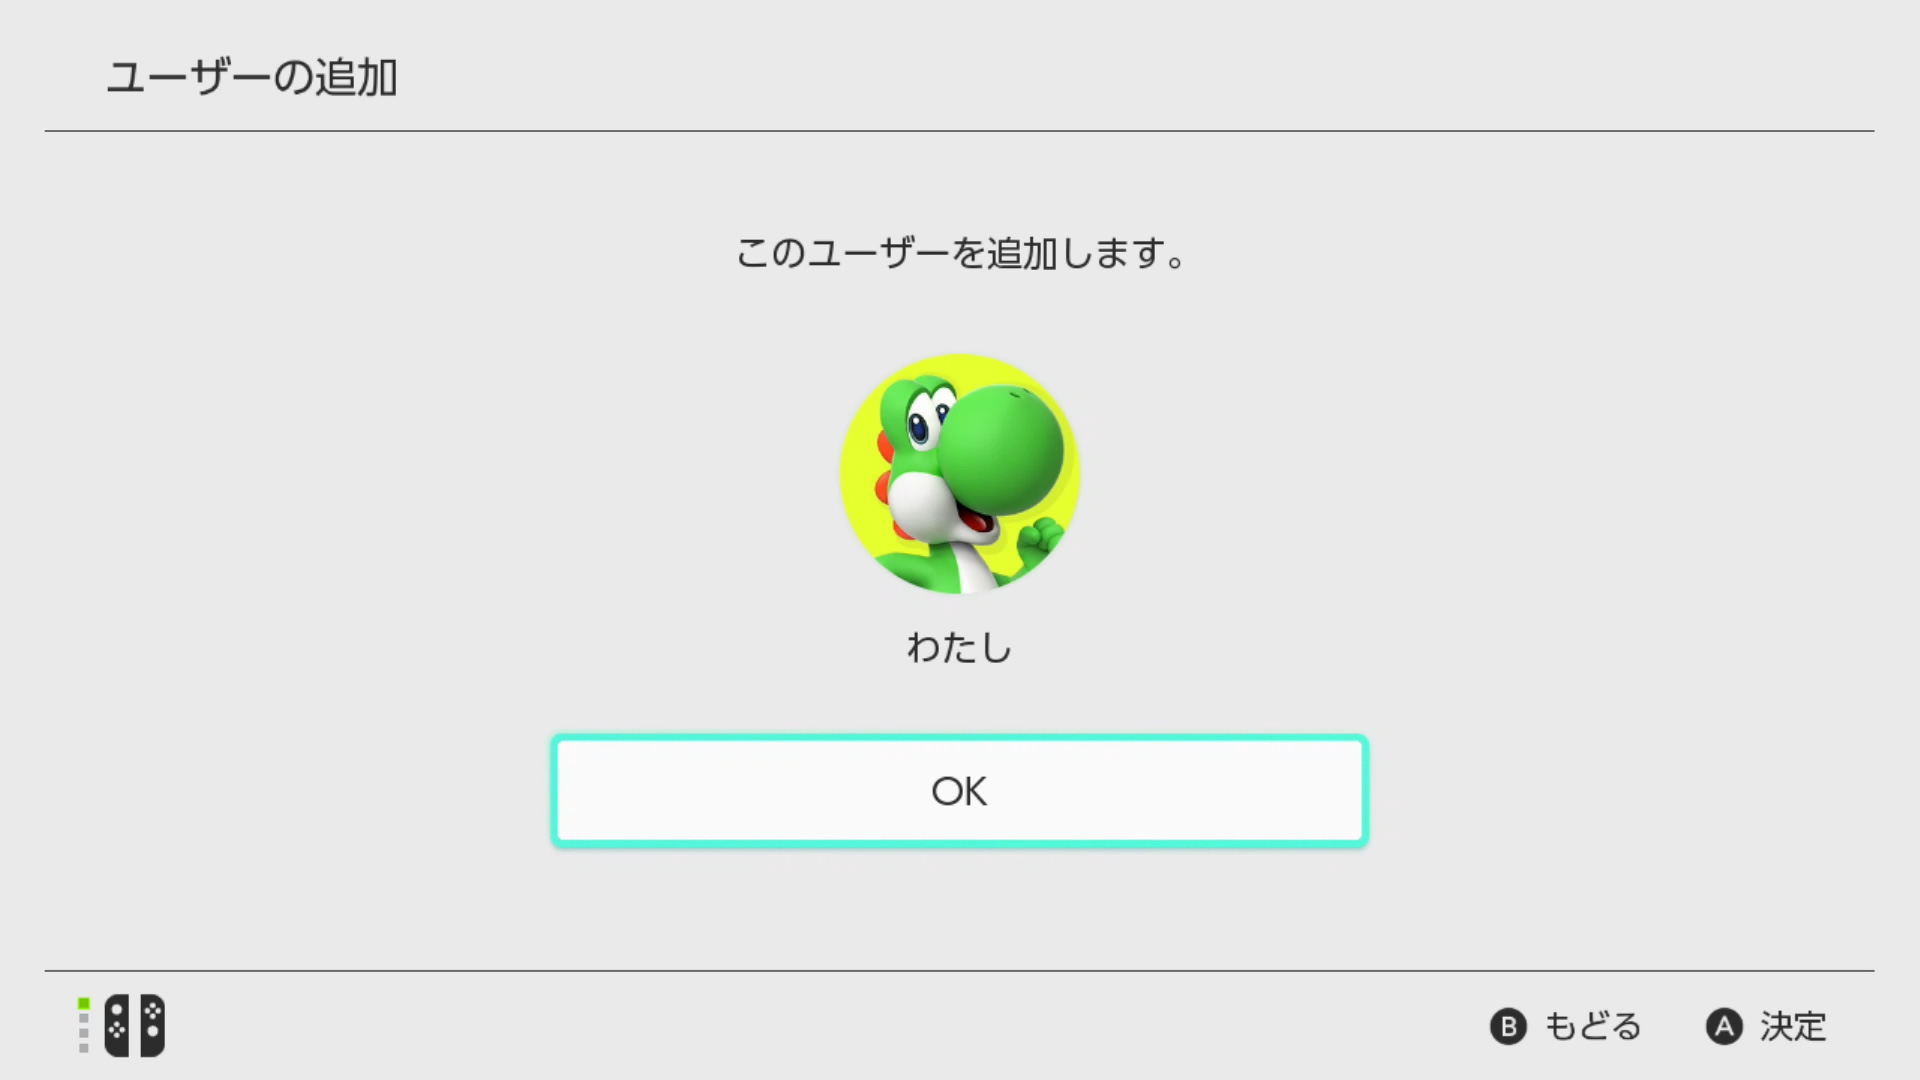Select the right Joy-Con icon
The height and width of the screenshot is (1080, 1920).
tap(152, 1025)
